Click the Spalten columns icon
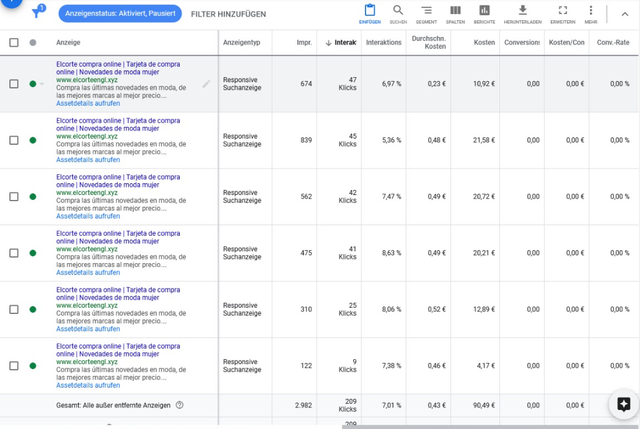The width and height of the screenshot is (640, 429). tap(455, 10)
